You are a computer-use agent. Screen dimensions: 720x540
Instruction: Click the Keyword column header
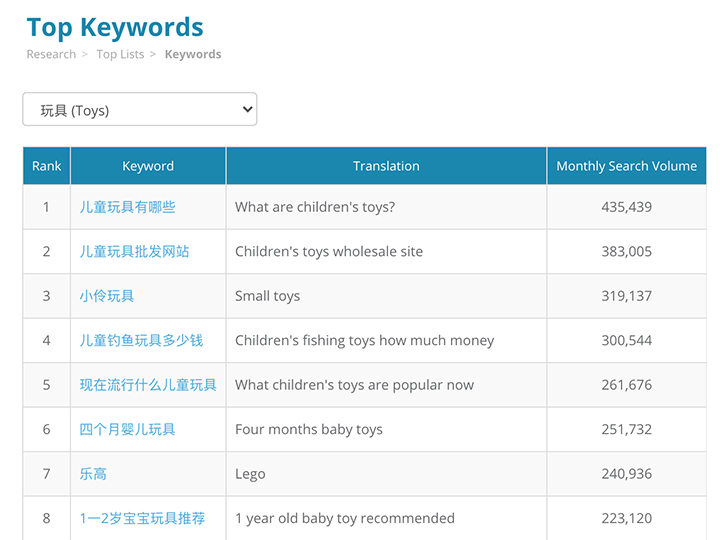tap(148, 166)
